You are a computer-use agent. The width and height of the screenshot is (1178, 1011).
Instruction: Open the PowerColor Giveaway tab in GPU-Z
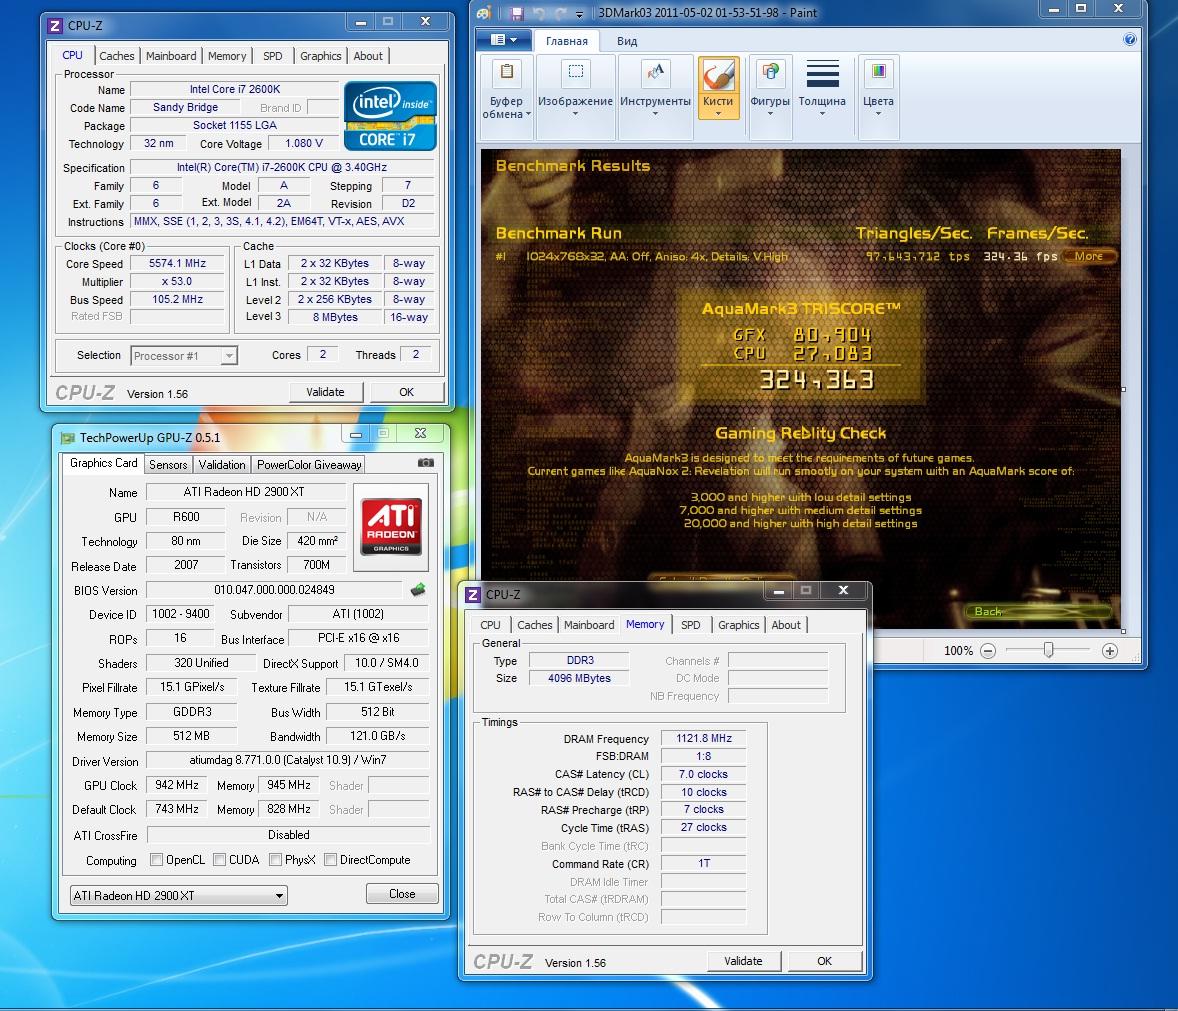309,465
